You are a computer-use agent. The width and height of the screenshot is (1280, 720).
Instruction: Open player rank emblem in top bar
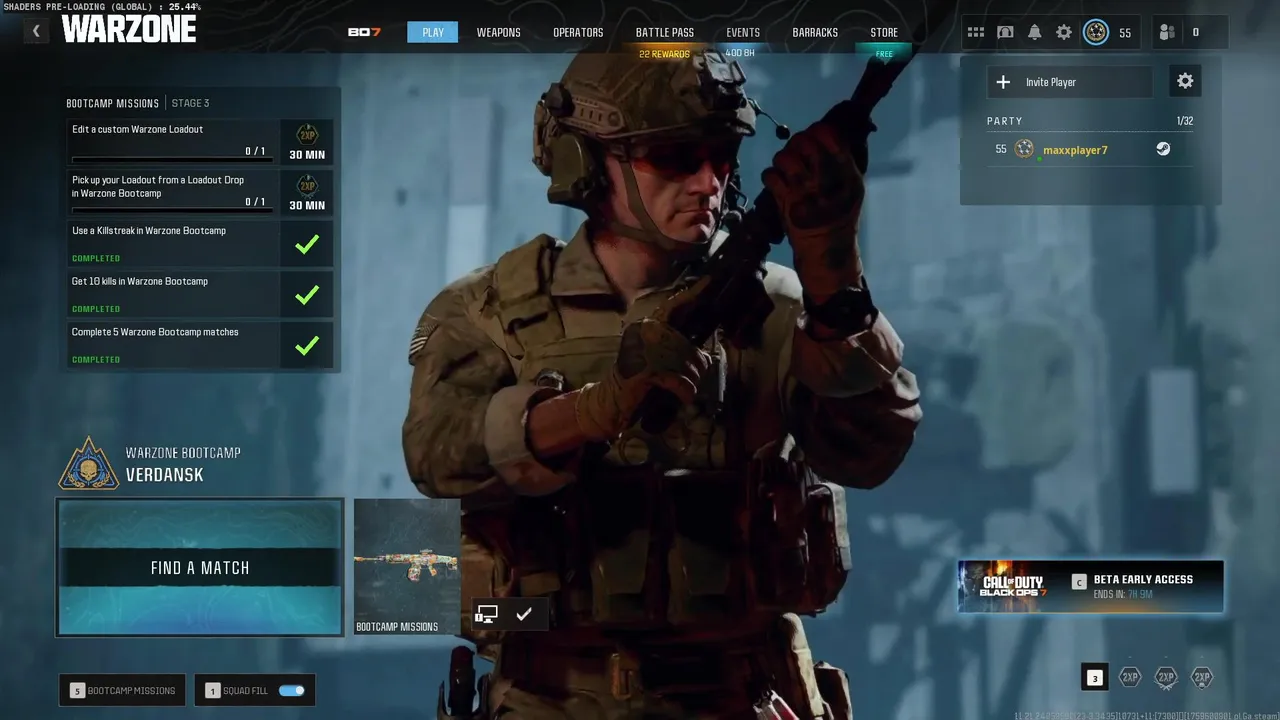1096,32
